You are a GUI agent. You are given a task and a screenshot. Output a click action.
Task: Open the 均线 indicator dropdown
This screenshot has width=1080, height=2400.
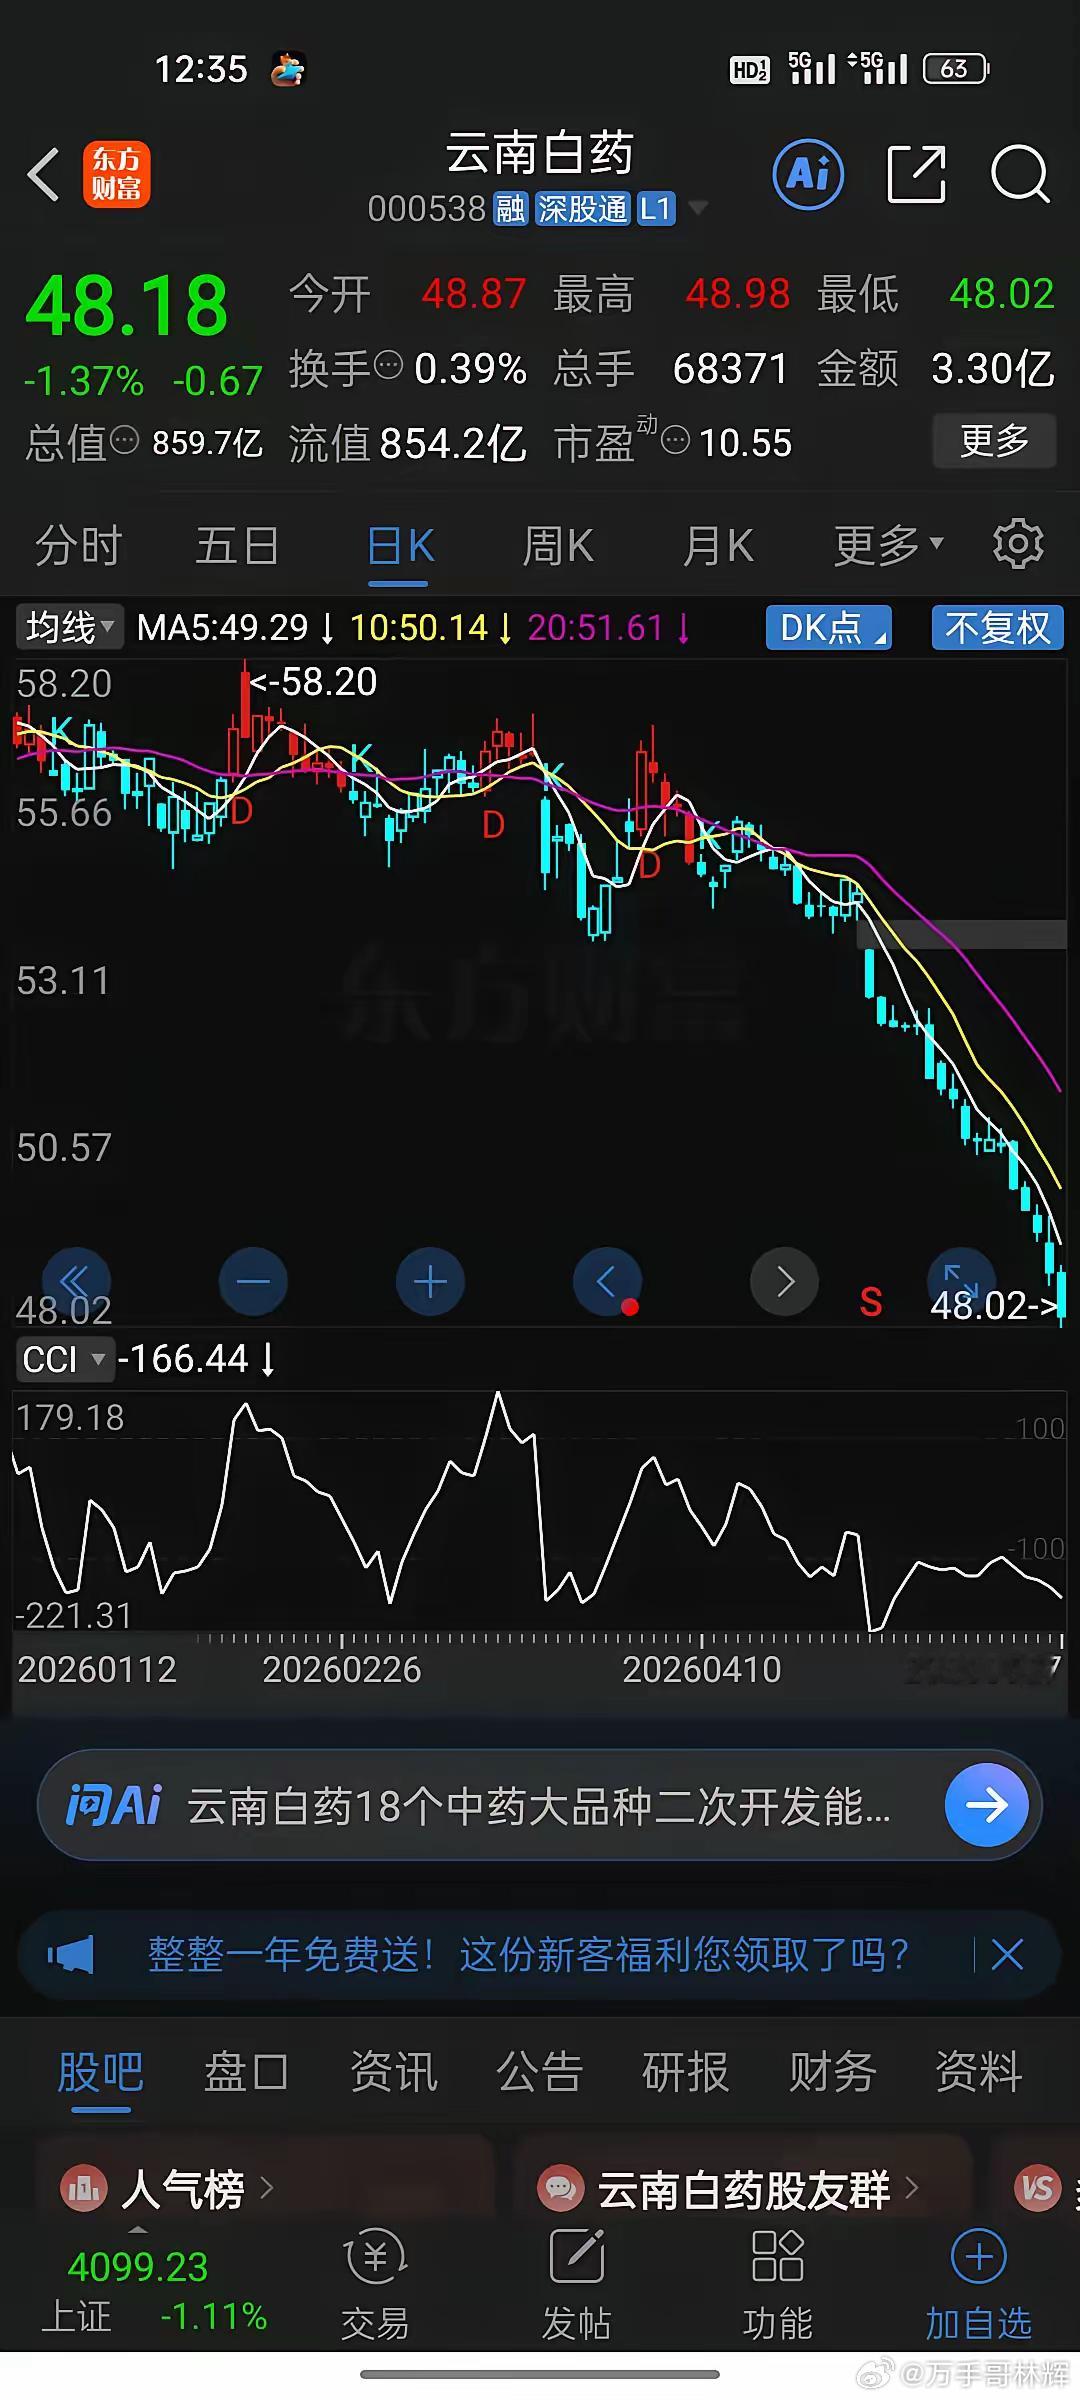click(69, 628)
